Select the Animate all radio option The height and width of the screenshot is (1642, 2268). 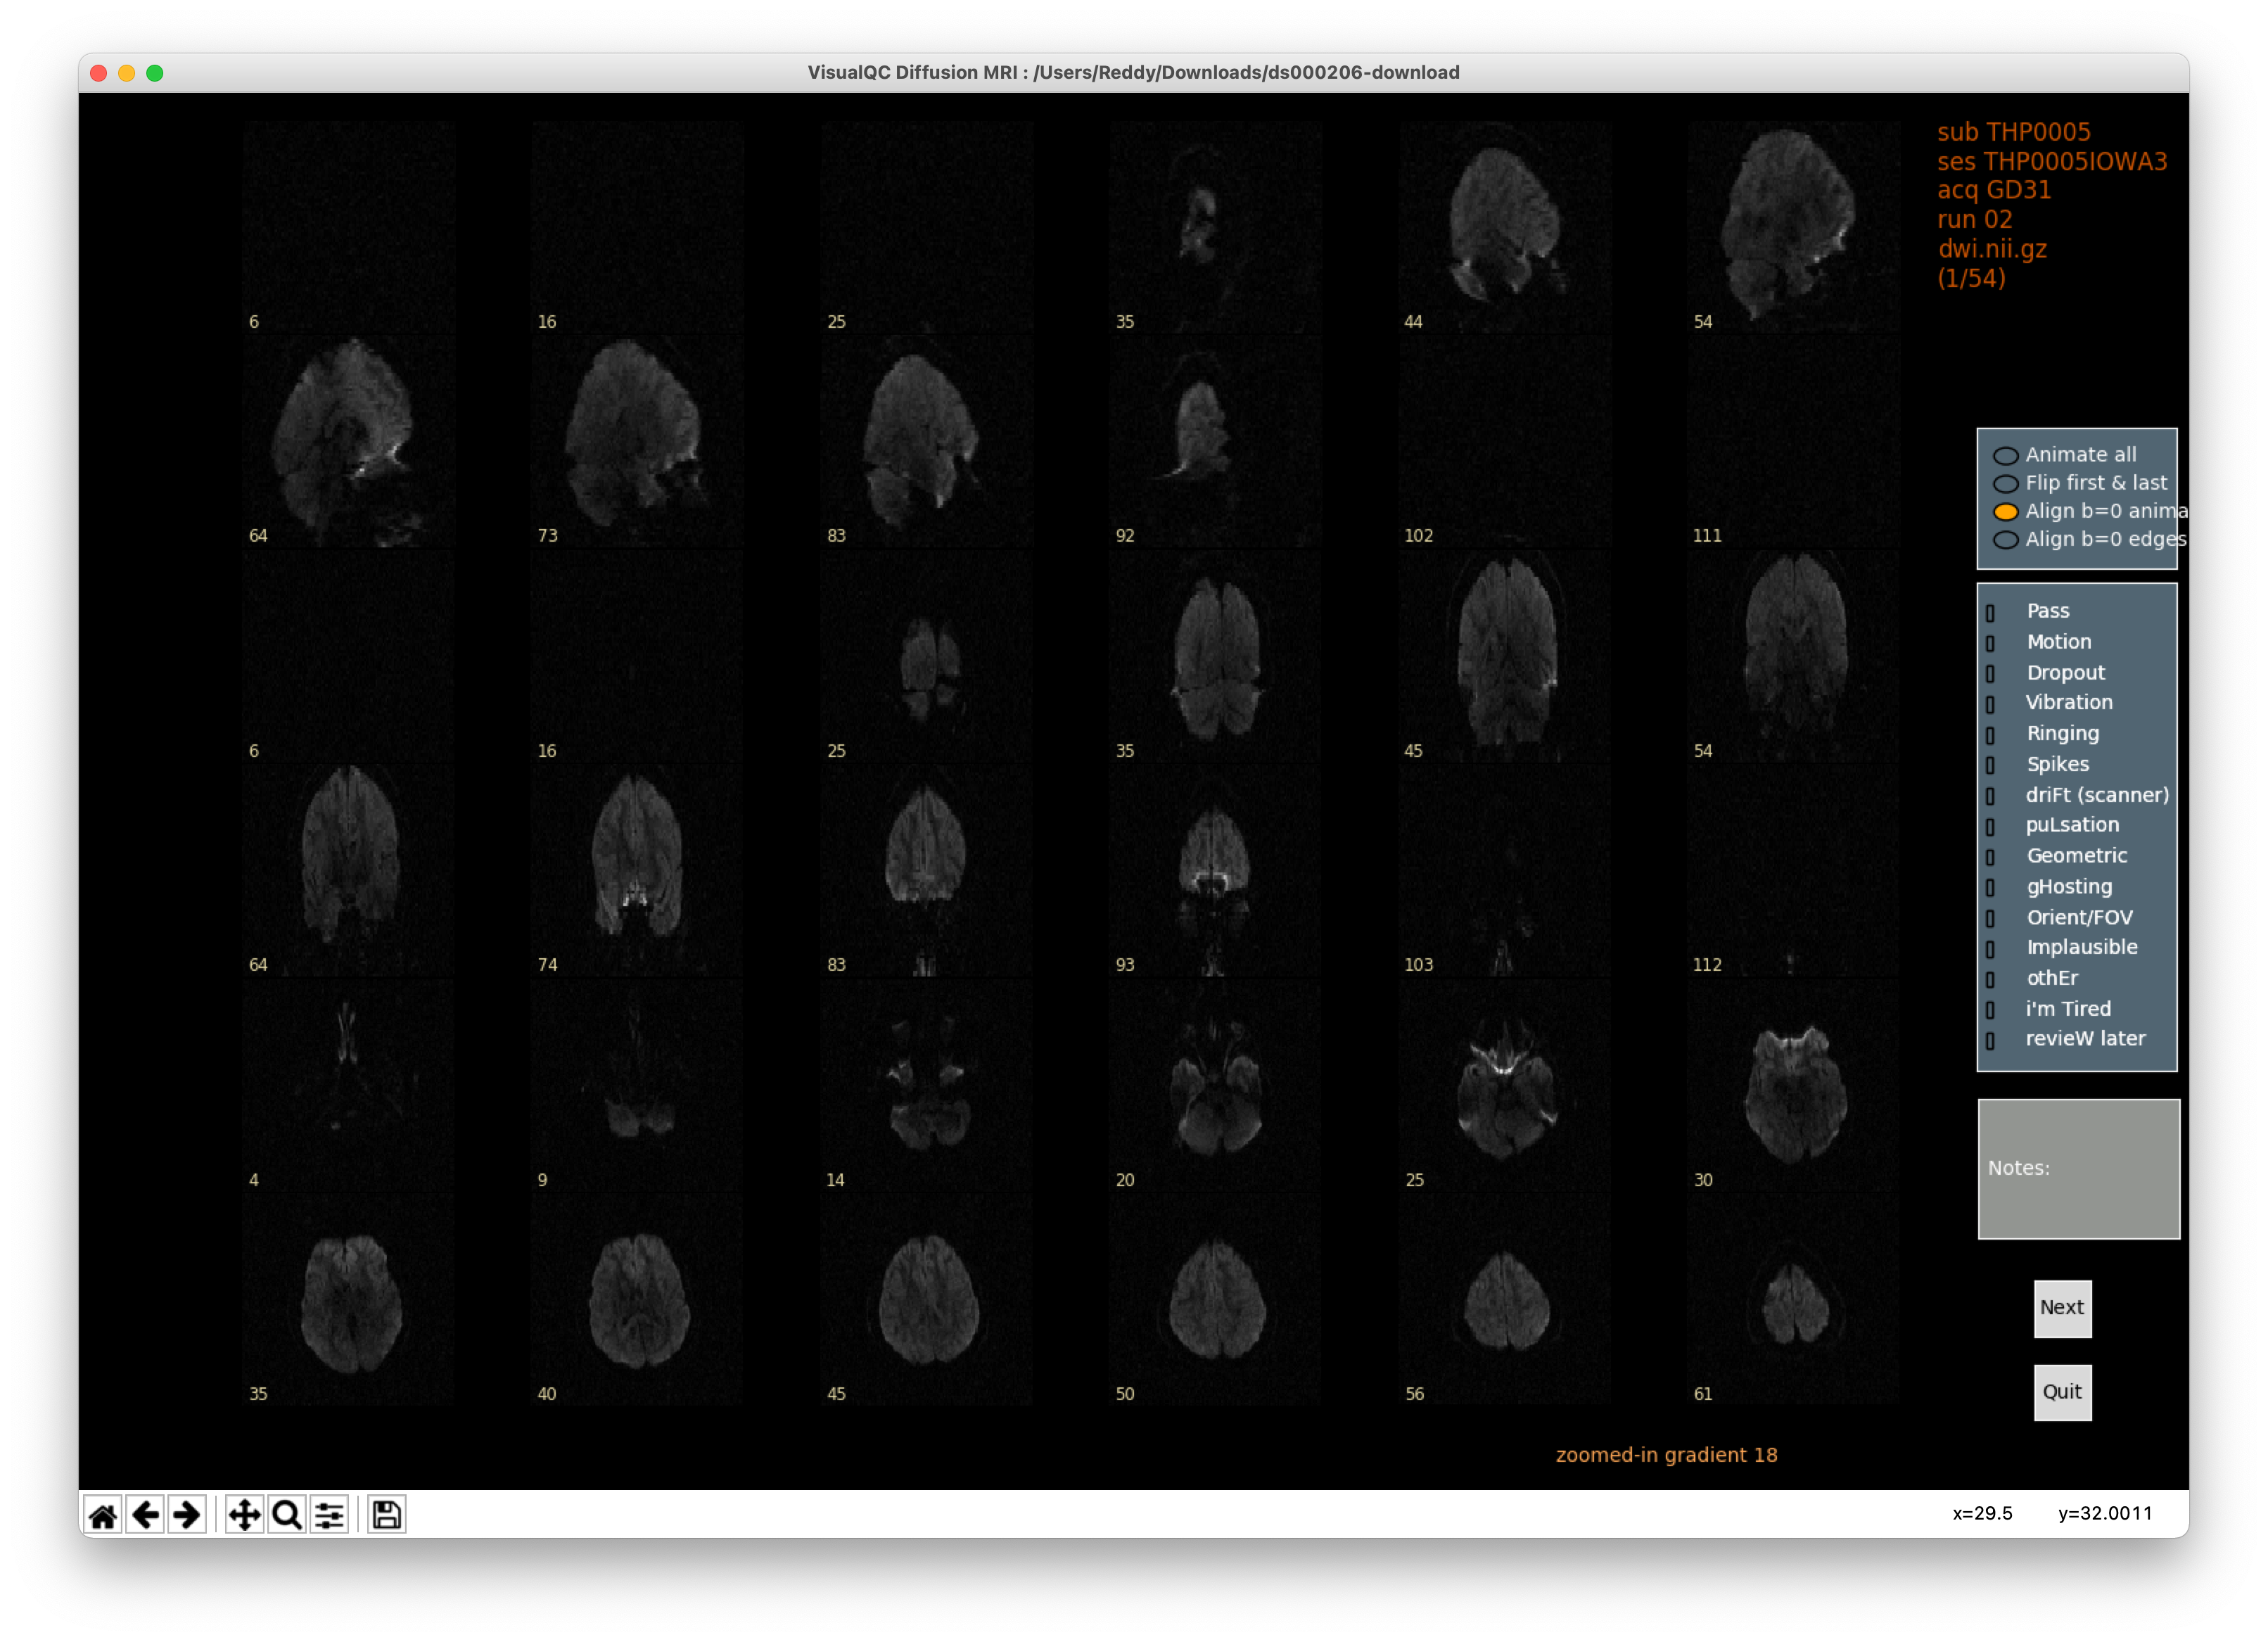(2005, 455)
